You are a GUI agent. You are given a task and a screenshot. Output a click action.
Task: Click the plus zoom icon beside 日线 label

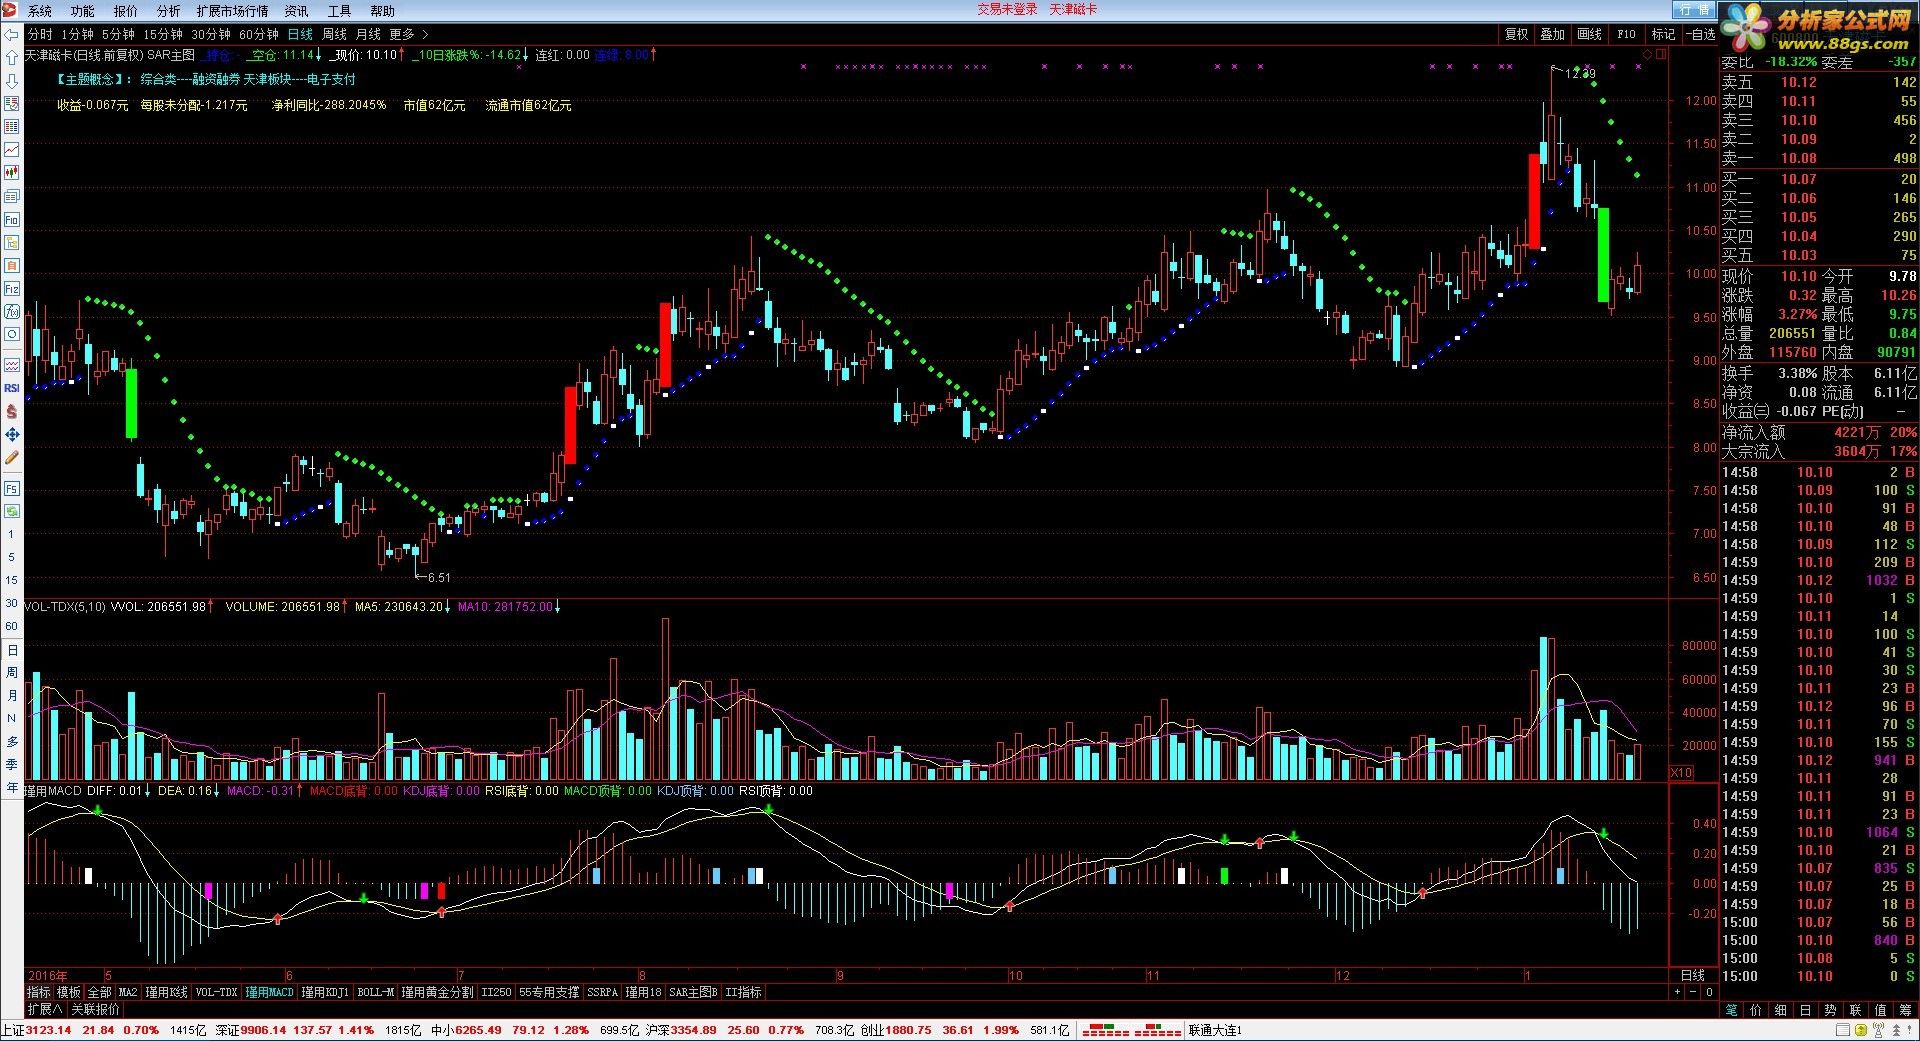pos(1677,992)
